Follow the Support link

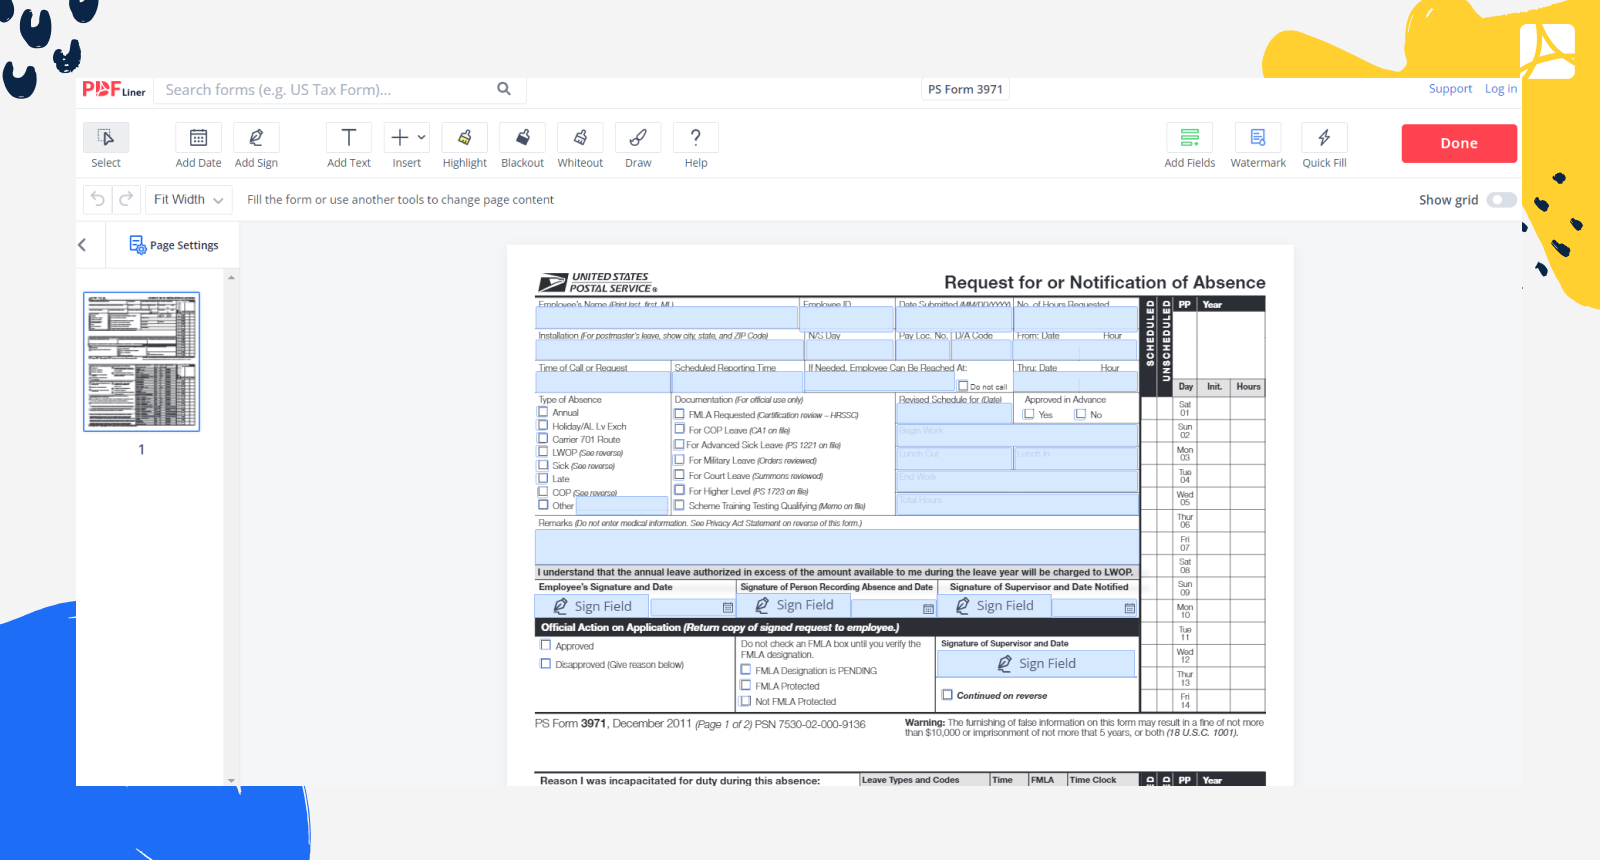pyautogui.click(x=1450, y=89)
